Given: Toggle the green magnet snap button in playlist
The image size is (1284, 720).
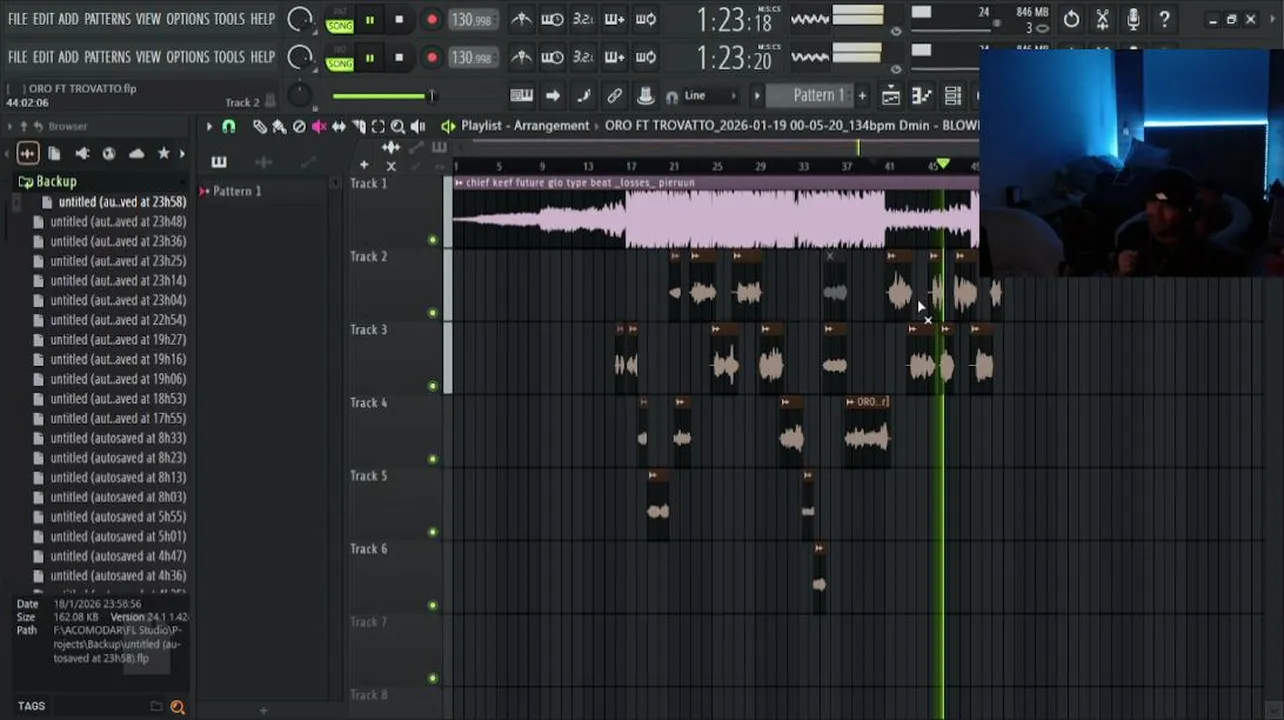Looking at the screenshot, I should click(x=228, y=127).
